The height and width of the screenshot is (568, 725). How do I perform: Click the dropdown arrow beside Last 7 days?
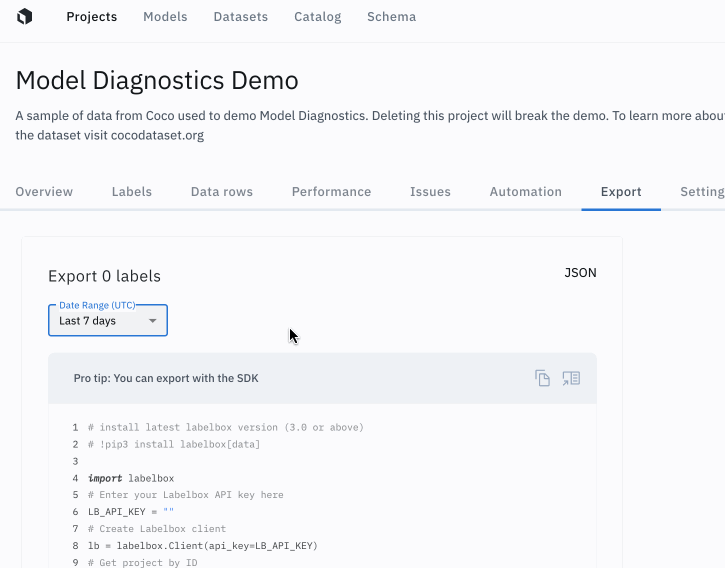tap(153, 321)
